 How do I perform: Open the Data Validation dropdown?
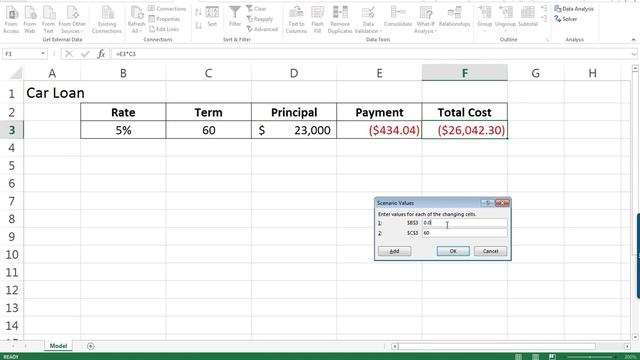pos(368,20)
